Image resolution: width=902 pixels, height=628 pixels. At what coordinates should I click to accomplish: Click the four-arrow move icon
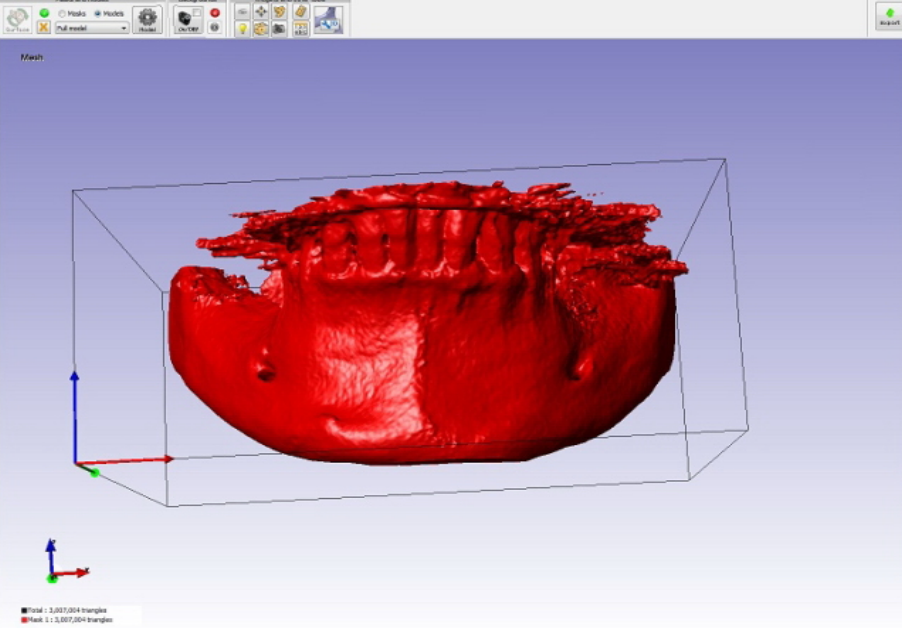pyautogui.click(x=261, y=12)
